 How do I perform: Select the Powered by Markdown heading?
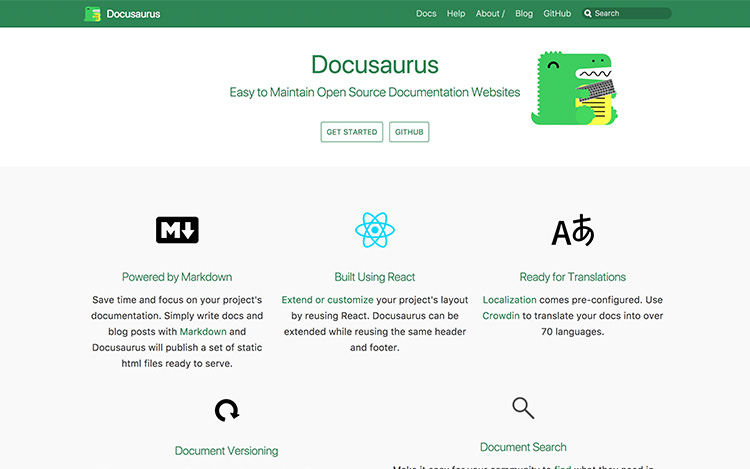(177, 277)
